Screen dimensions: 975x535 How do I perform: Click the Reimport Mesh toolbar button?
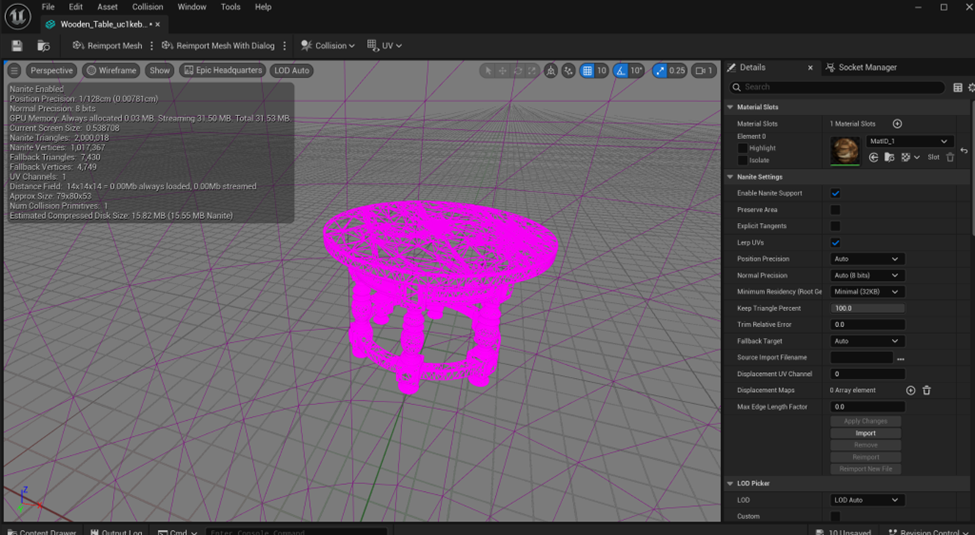pos(108,45)
